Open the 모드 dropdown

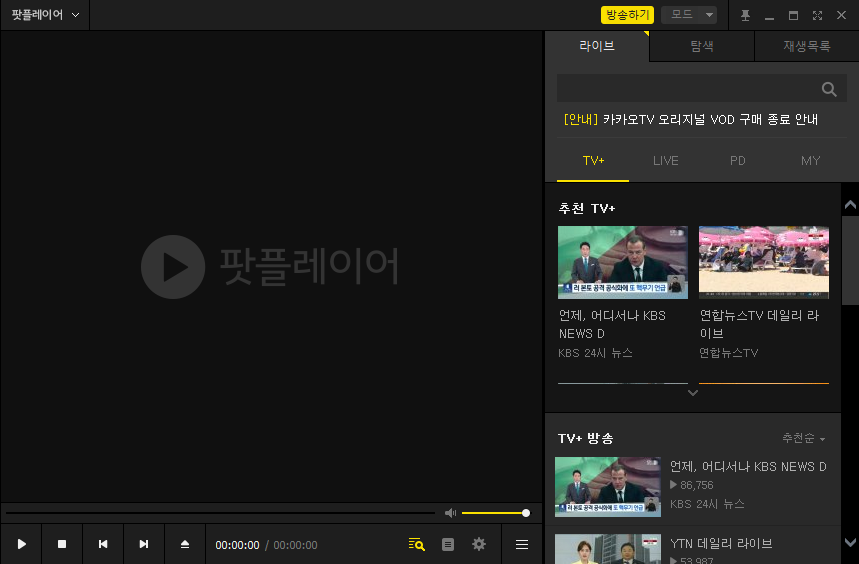pyautogui.click(x=689, y=15)
